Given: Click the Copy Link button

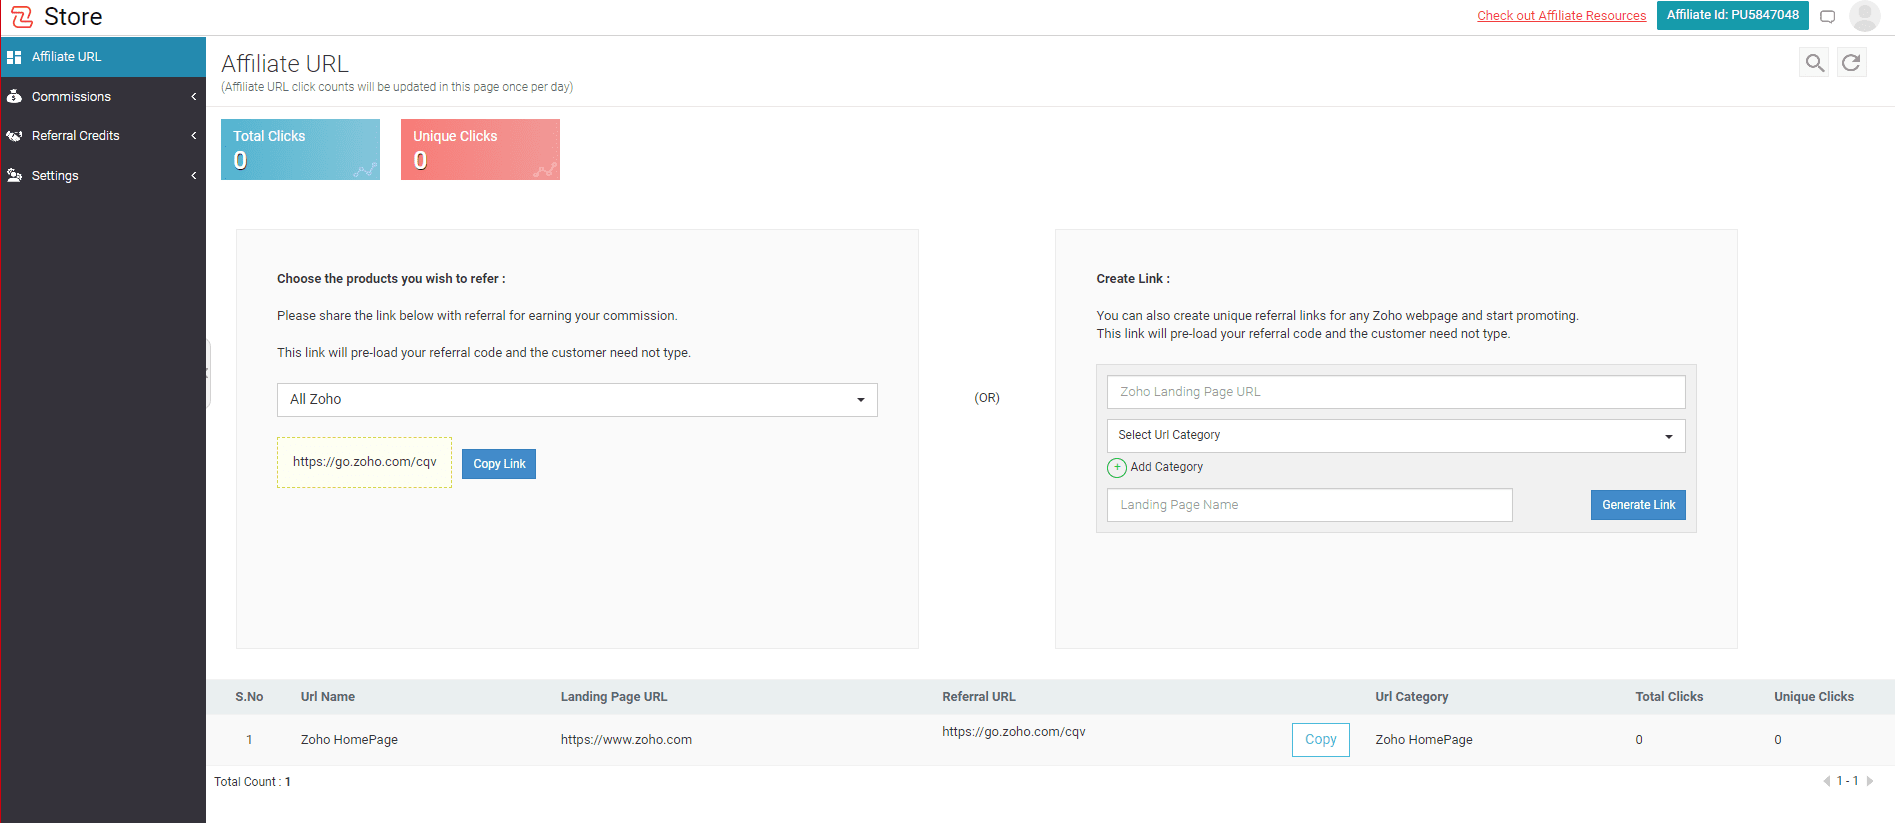Looking at the screenshot, I should (499, 464).
